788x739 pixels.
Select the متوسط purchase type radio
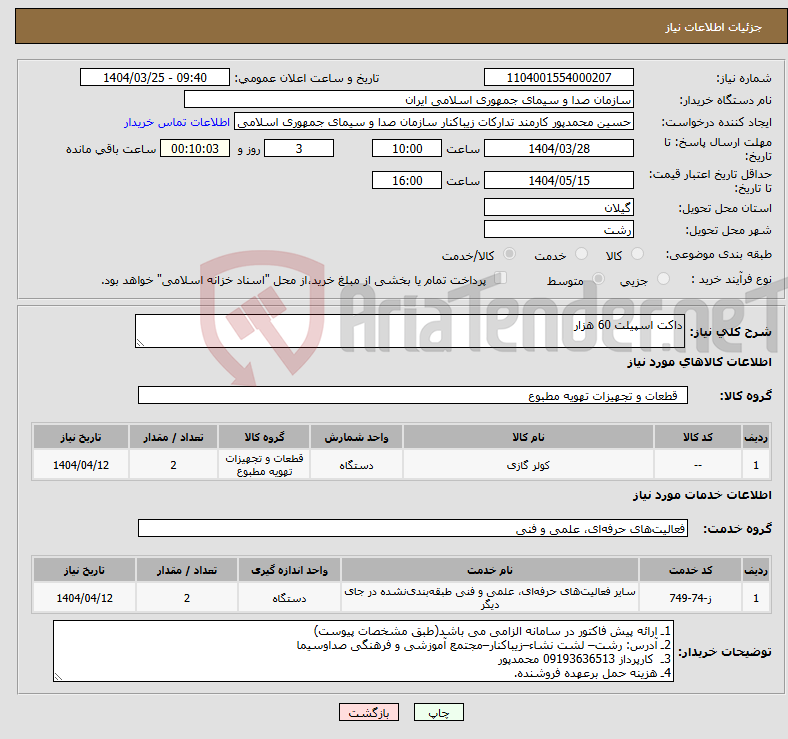tap(598, 279)
